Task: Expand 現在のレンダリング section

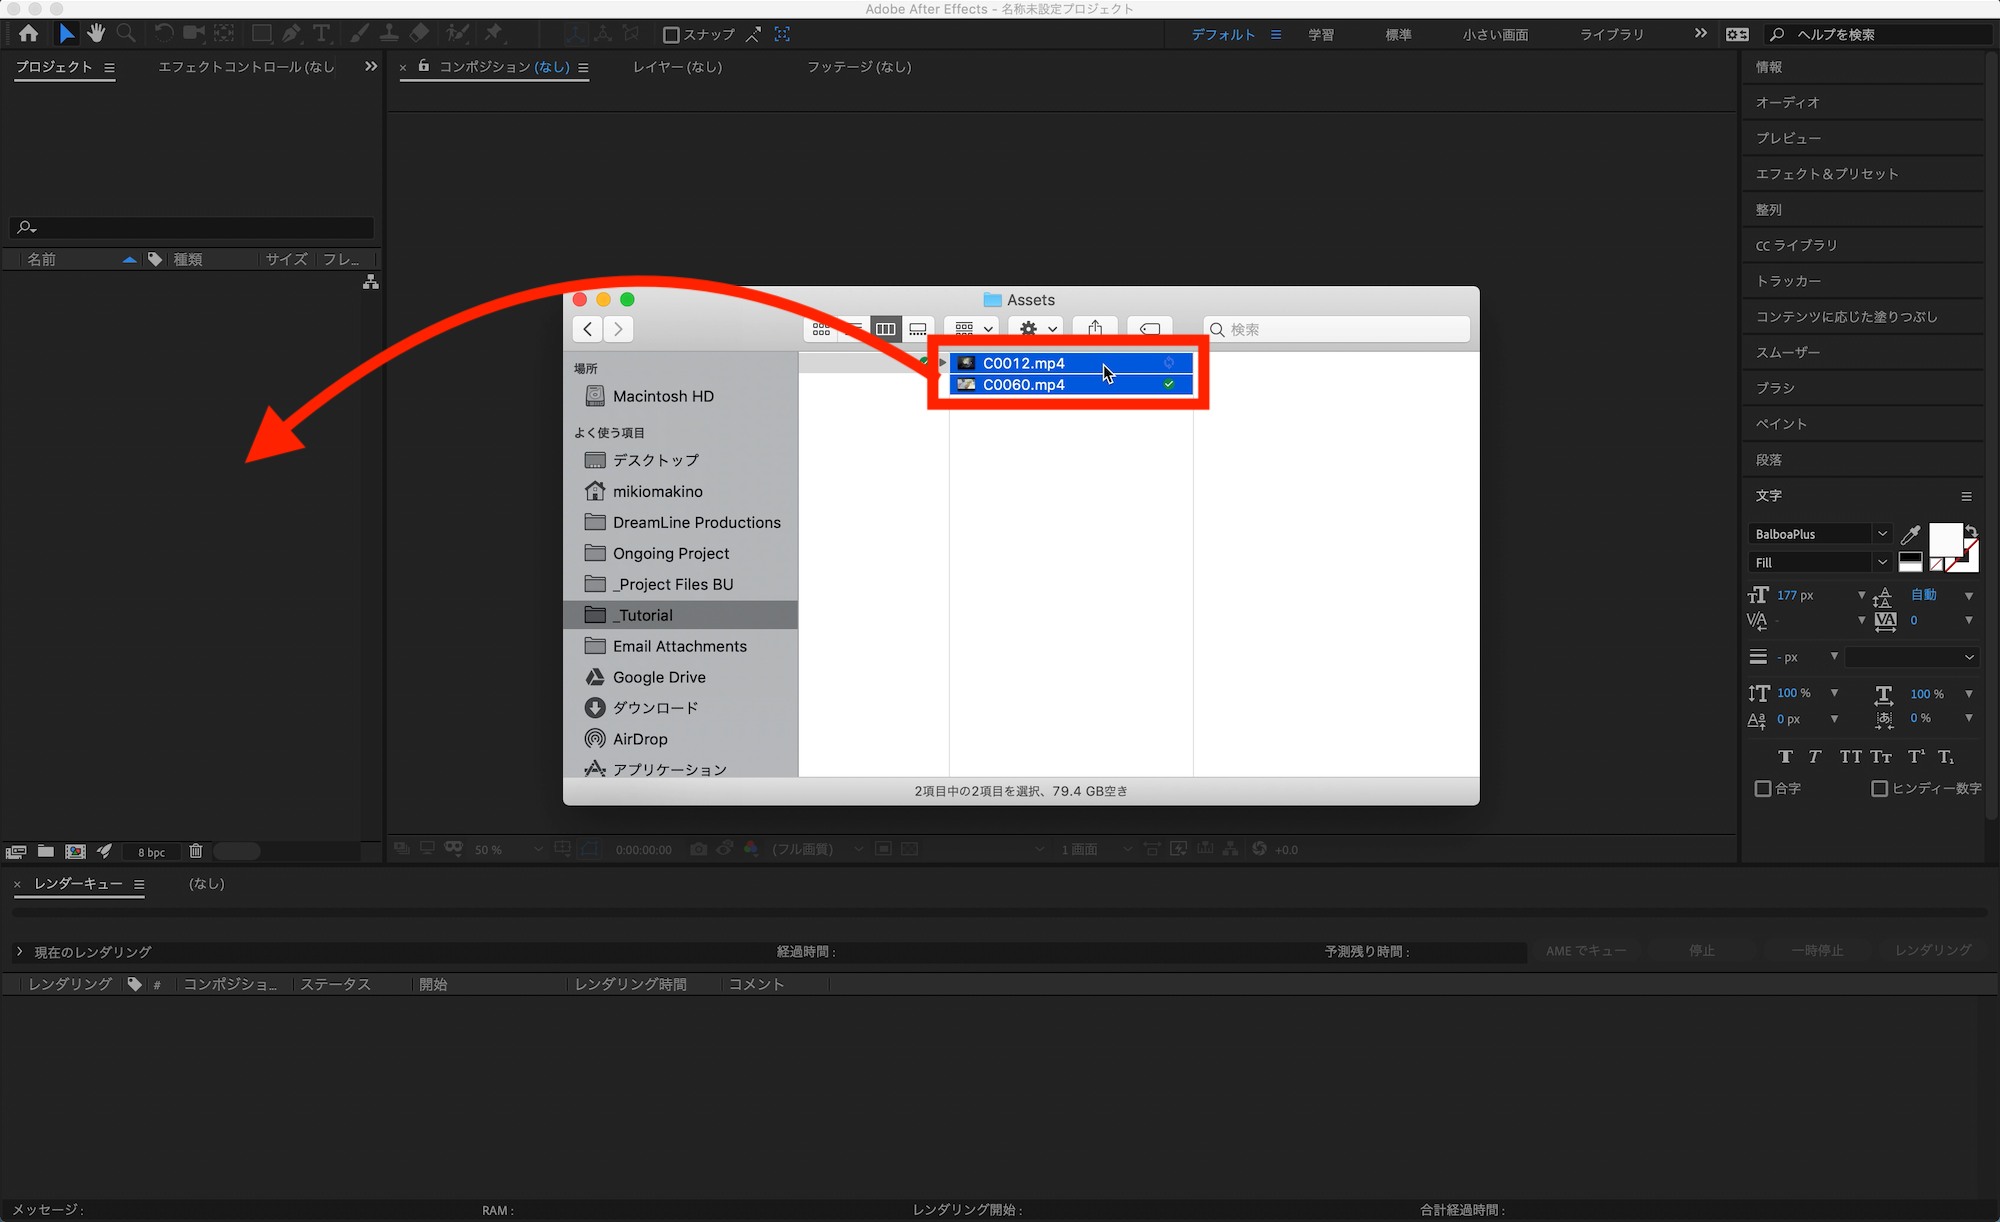Action: [x=19, y=952]
